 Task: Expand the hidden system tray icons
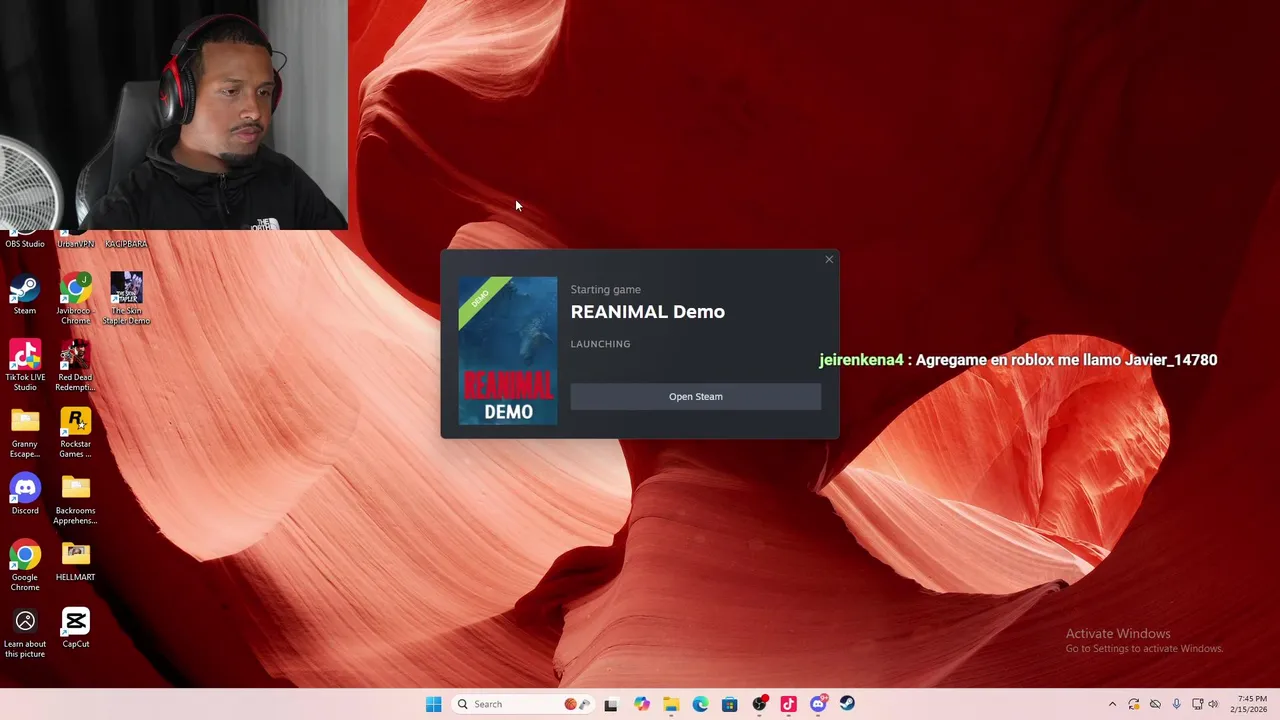[x=1112, y=704]
